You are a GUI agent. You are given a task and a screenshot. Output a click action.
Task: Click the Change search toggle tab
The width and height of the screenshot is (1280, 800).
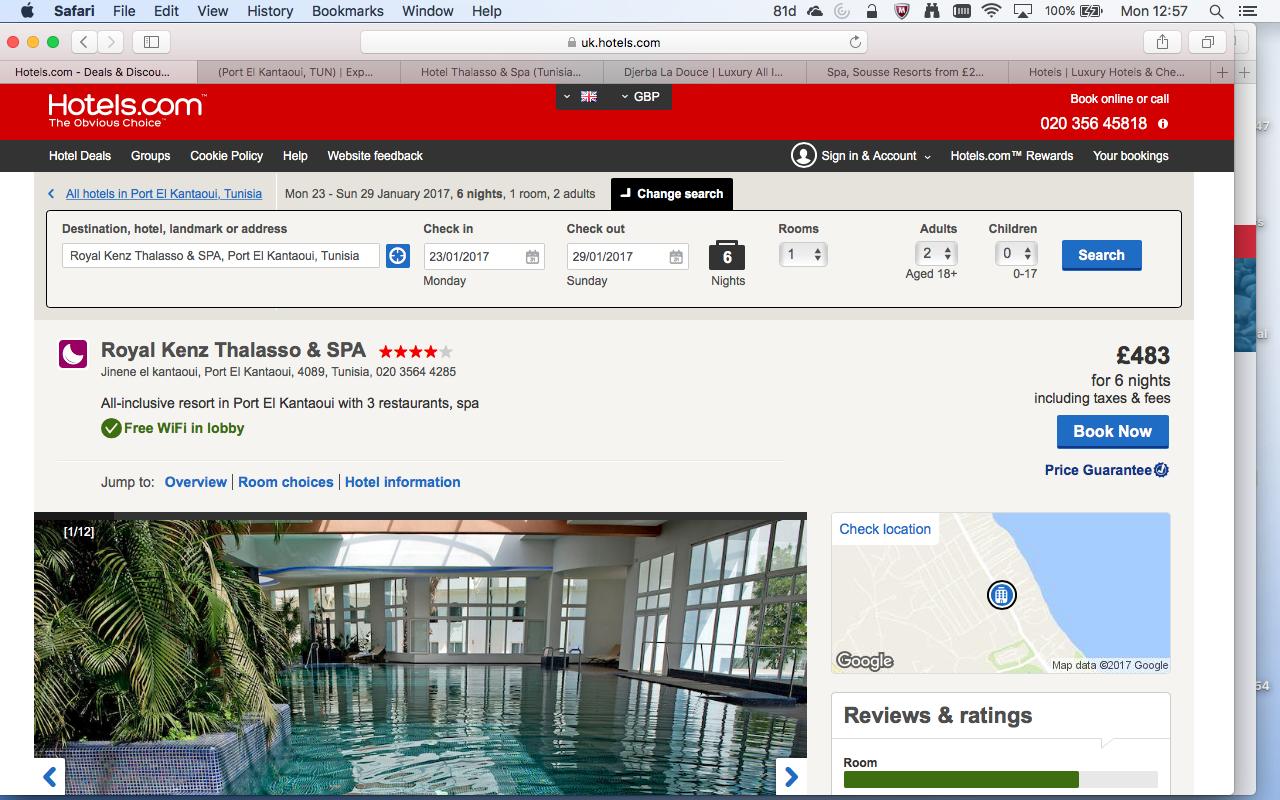(x=672, y=194)
